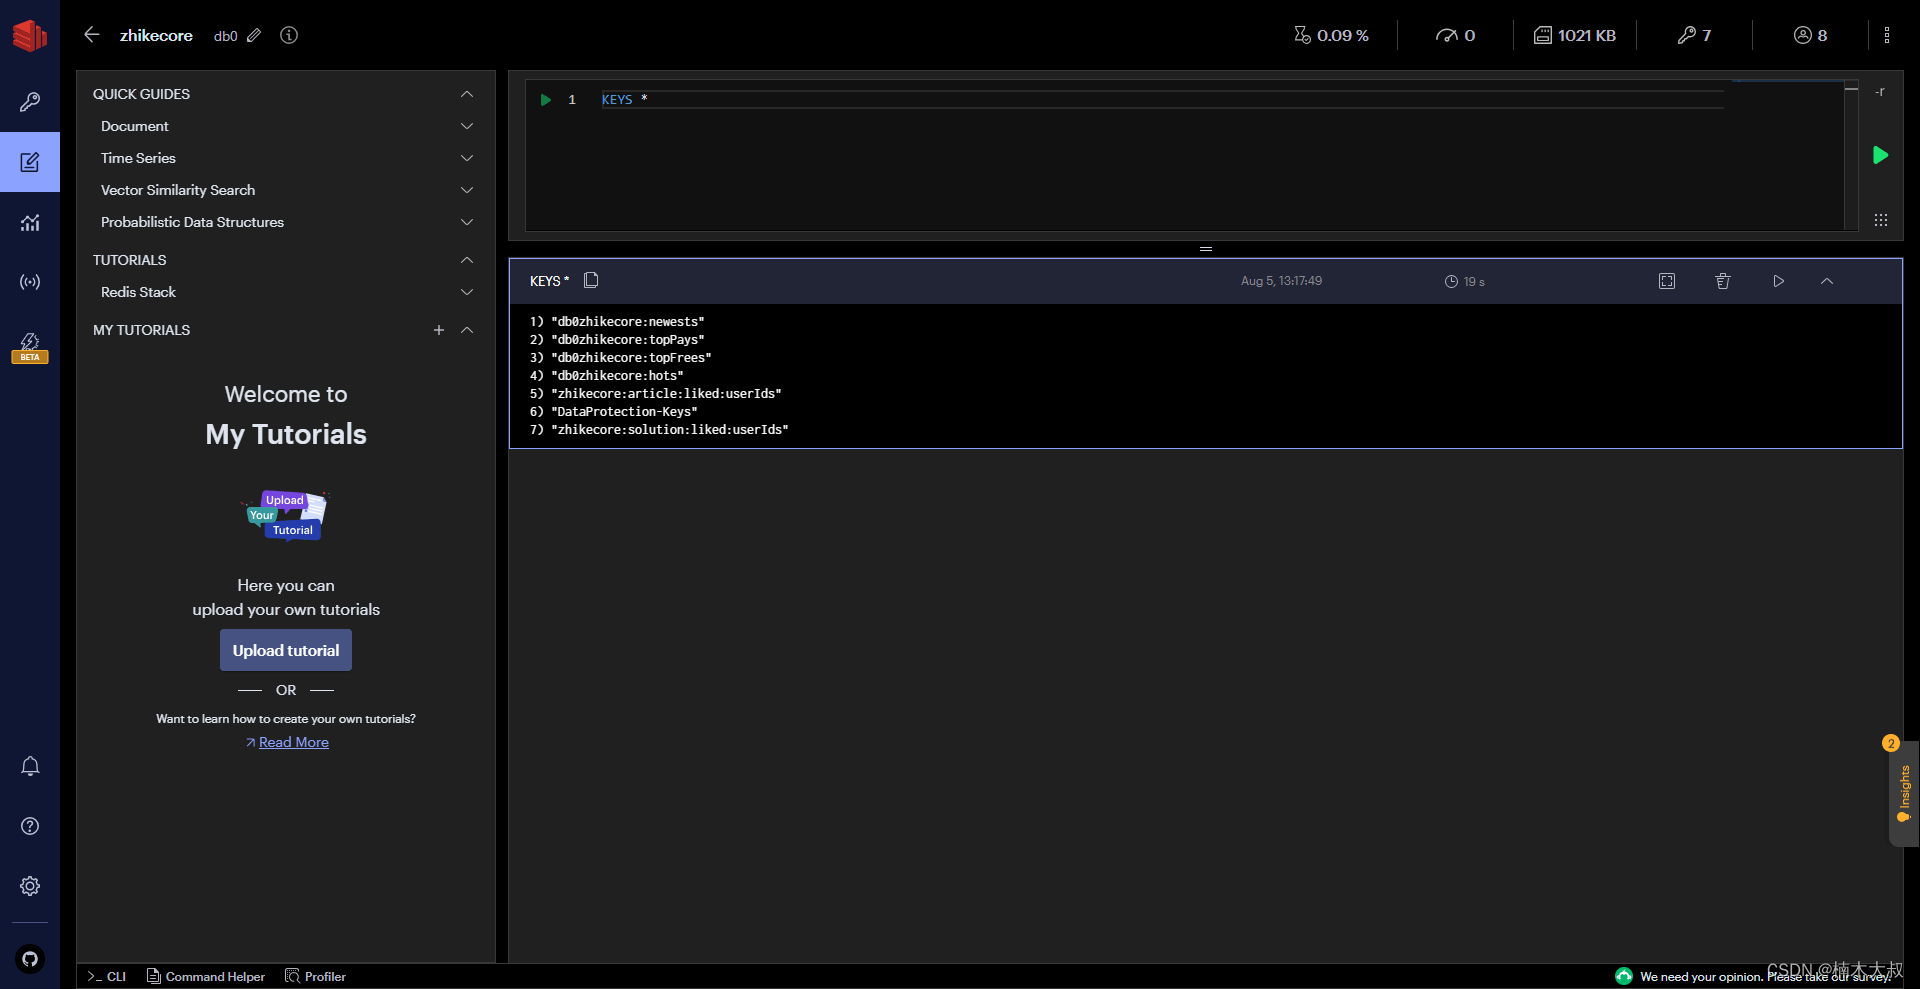Delete the KEYS * command result
The height and width of the screenshot is (989, 1920).
coord(1723,281)
